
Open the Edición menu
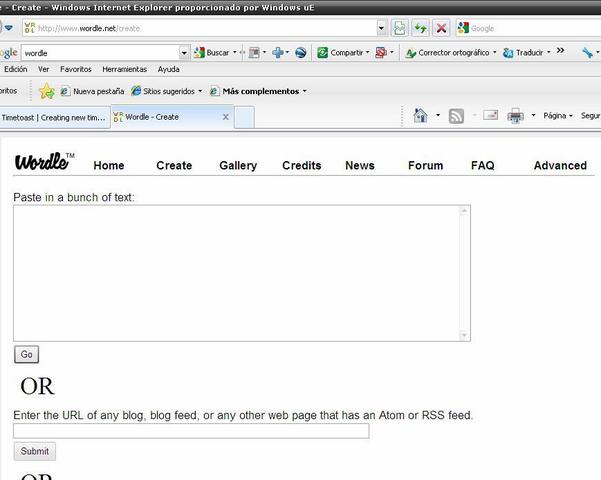click(x=16, y=69)
